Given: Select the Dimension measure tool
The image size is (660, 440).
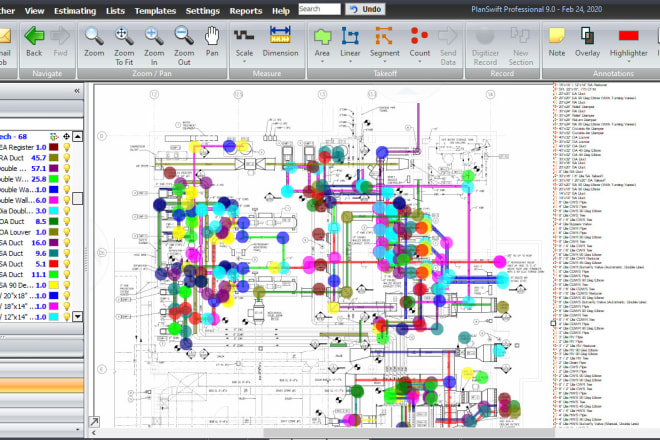Looking at the screenshot, I should point(280,42).
